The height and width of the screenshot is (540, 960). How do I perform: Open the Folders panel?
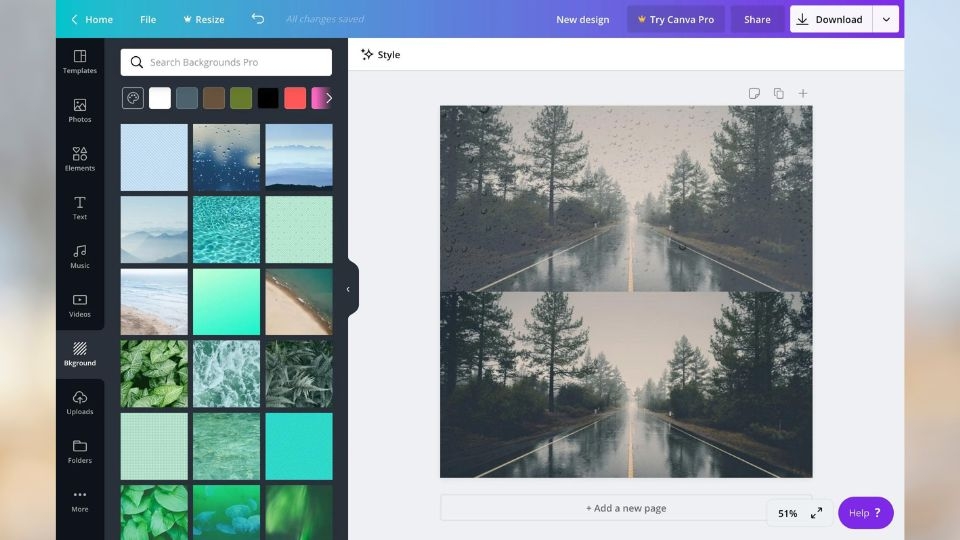click(80, 452)
